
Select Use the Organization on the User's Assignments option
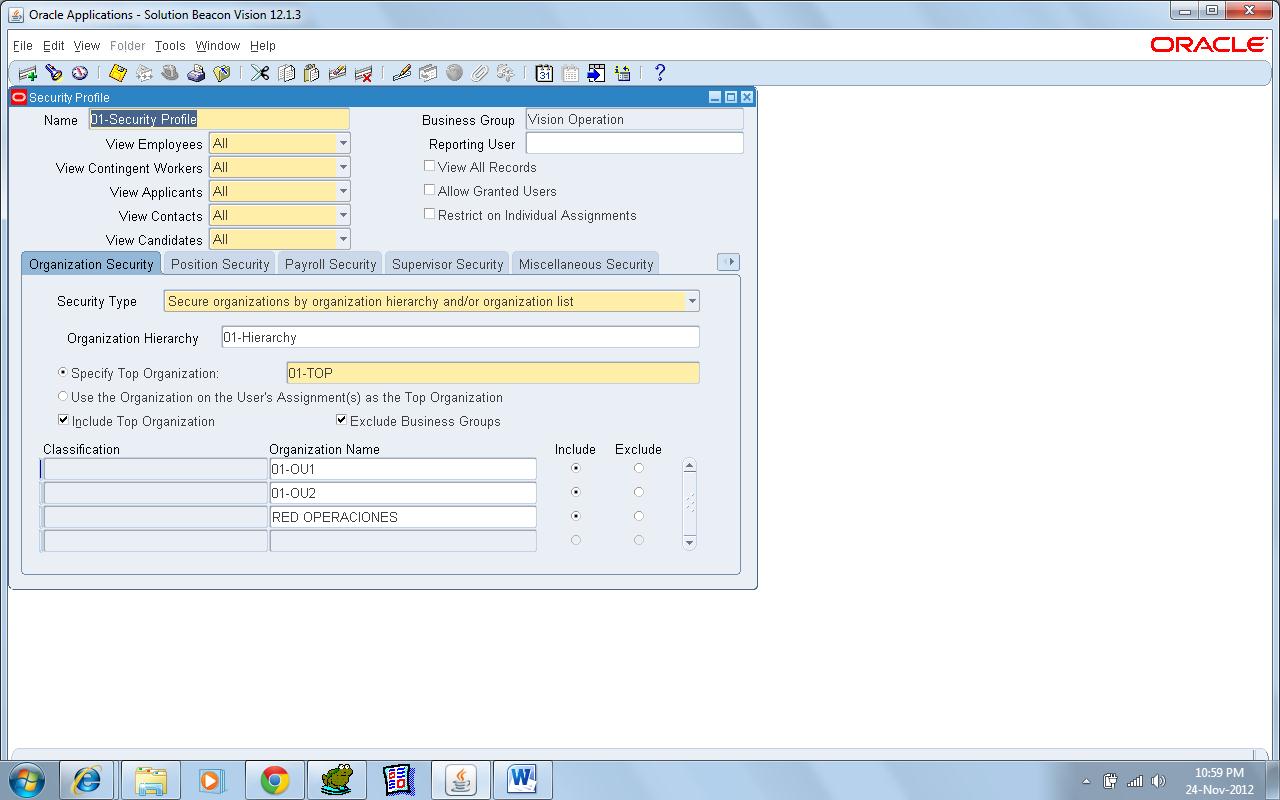pos(62,397)
